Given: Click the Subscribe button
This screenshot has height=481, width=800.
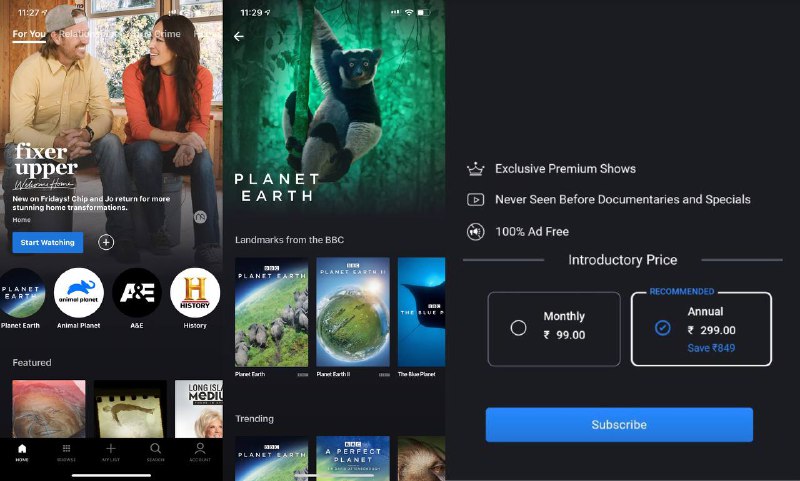Looking at the screenshot, I should 619,424.
